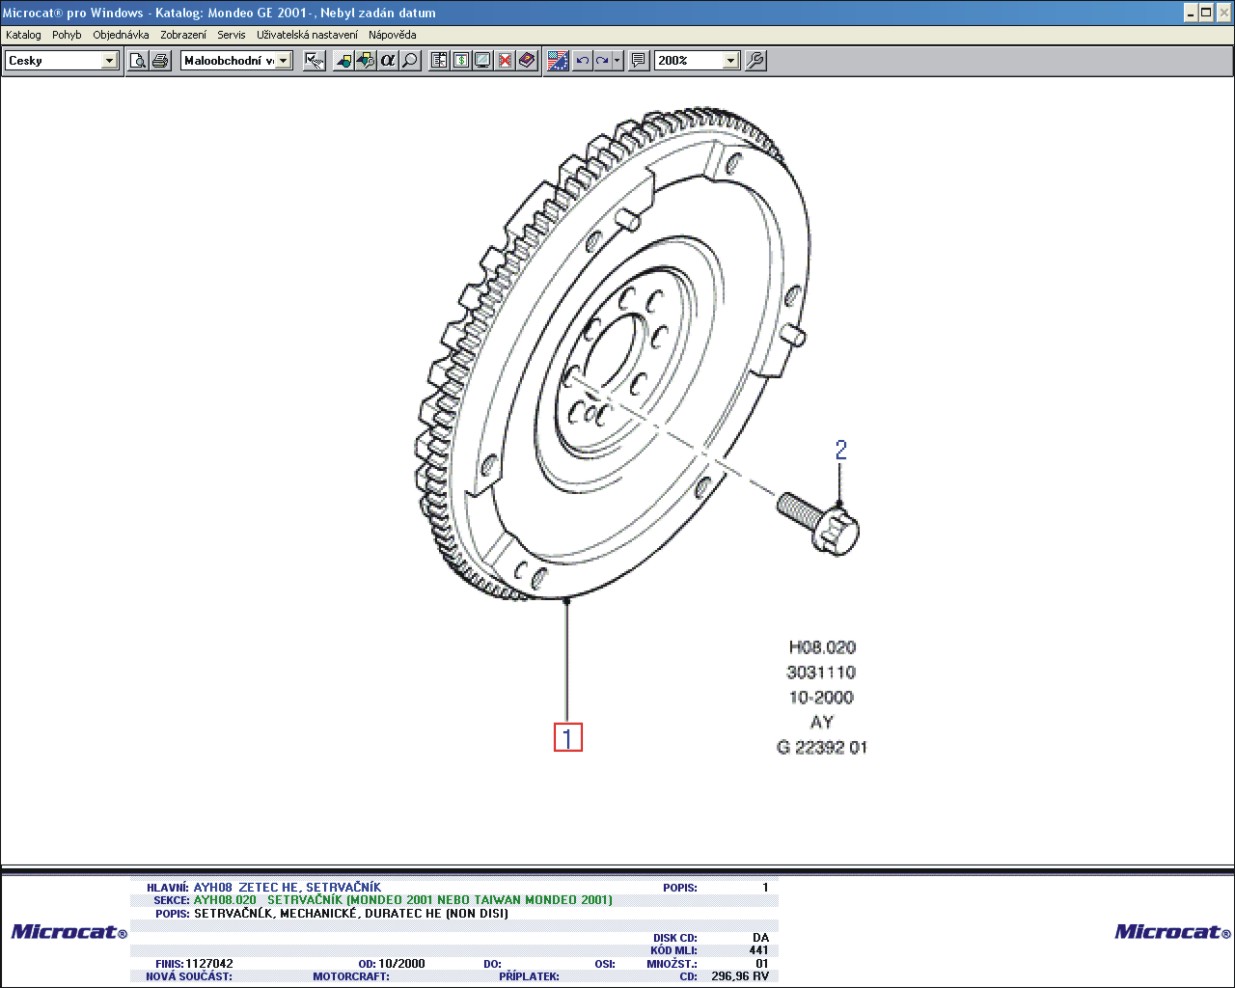Click the notes comment icon
This screenshot has height=988, width=1235.
point(638,61)
